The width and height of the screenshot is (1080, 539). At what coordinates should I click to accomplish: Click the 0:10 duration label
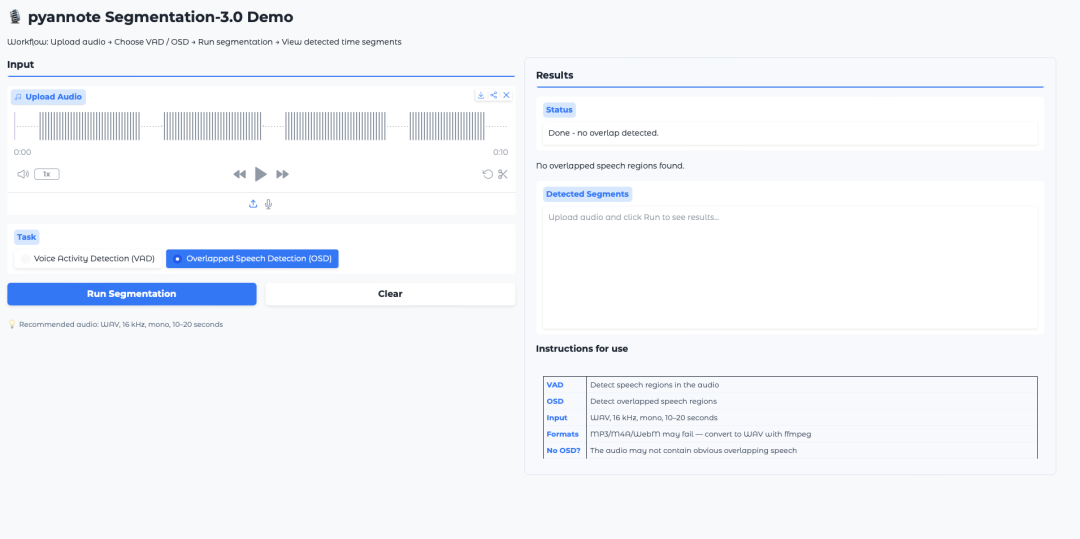(x=501, y=152)
